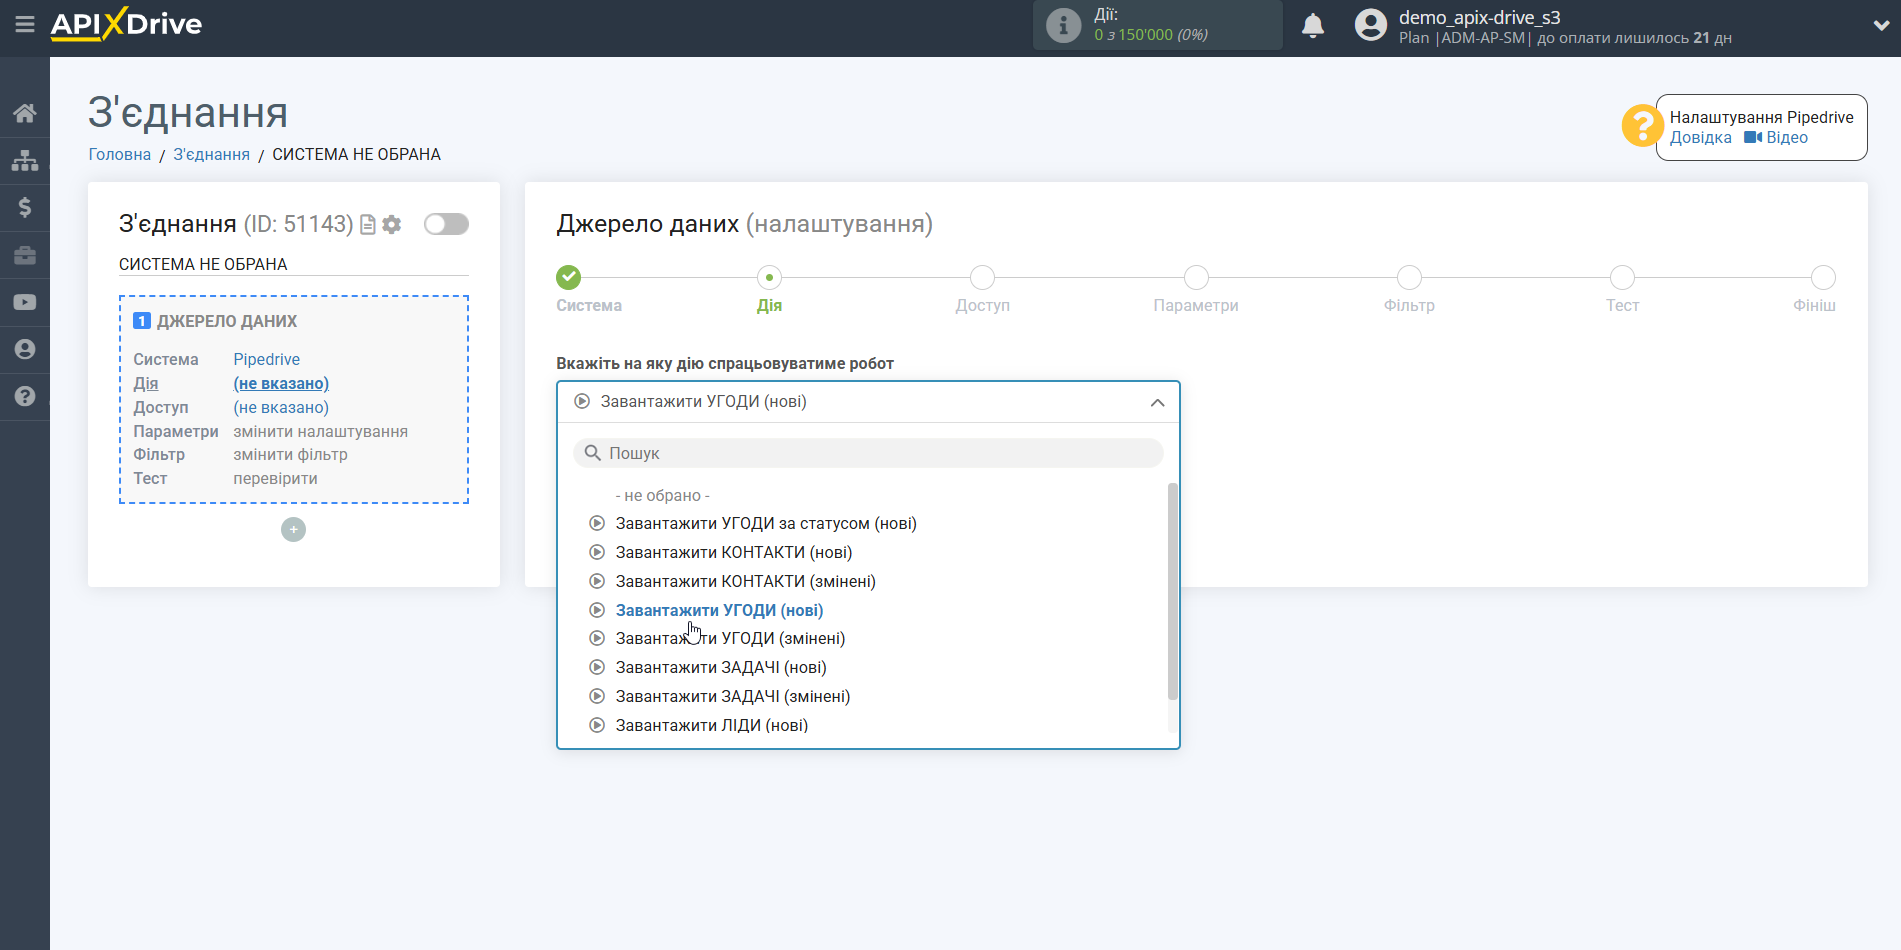1901x950 pixels.
Task: Go to the Дія step
Action: pyautogui.click(x=769, y=277)
